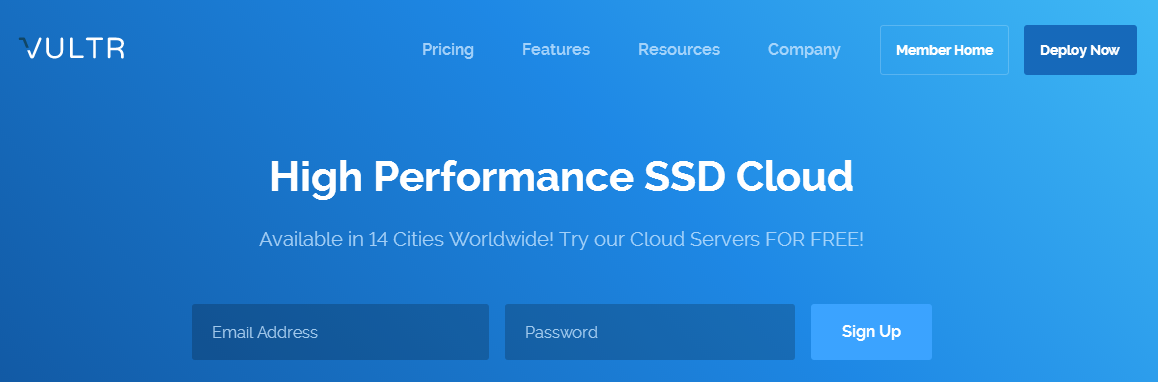Click the Deploy Now button

[1080, 50]
